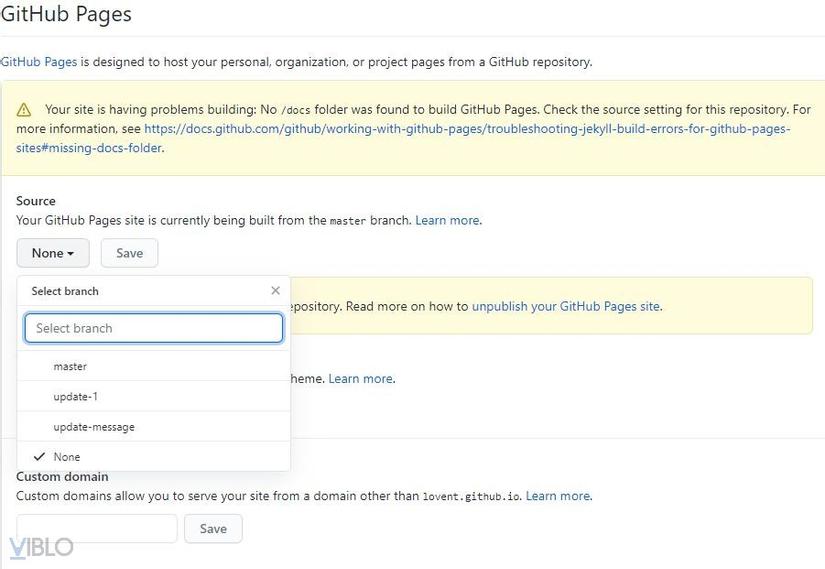Close the Select branch popup

point(275,291)
